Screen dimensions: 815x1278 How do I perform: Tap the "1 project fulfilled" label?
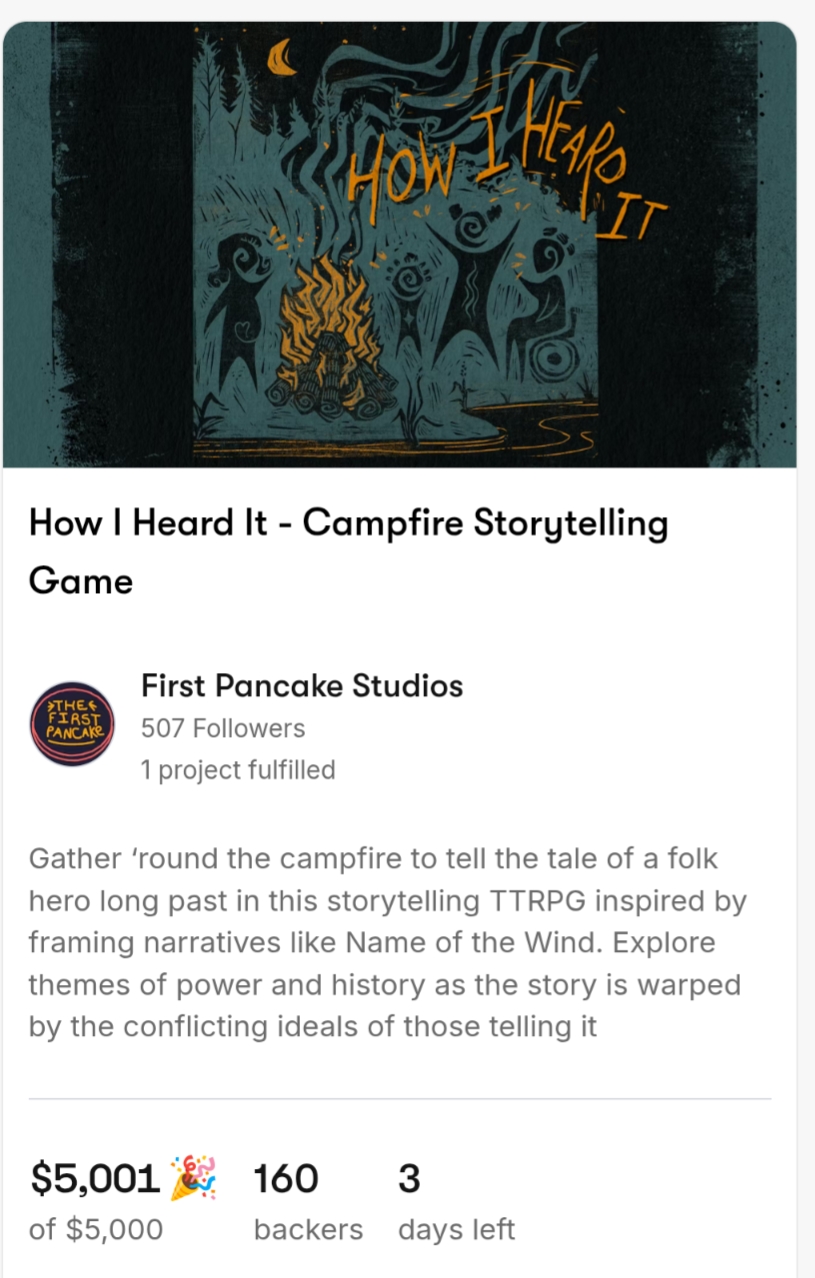click(x=238, y=770)
